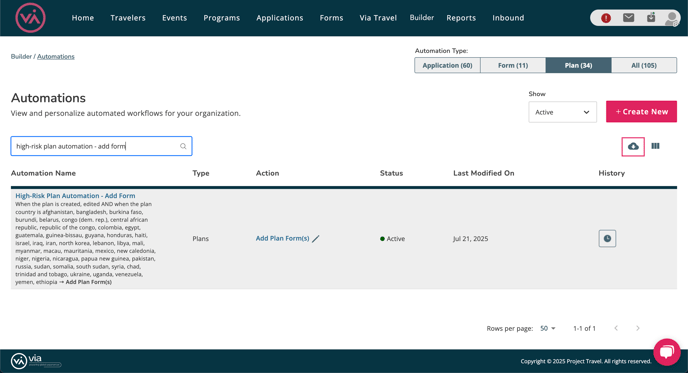Image resolution: width=688 pixels, height=373 pixels.
Task: Select the Plan (34) automation type
Action: 578,65
